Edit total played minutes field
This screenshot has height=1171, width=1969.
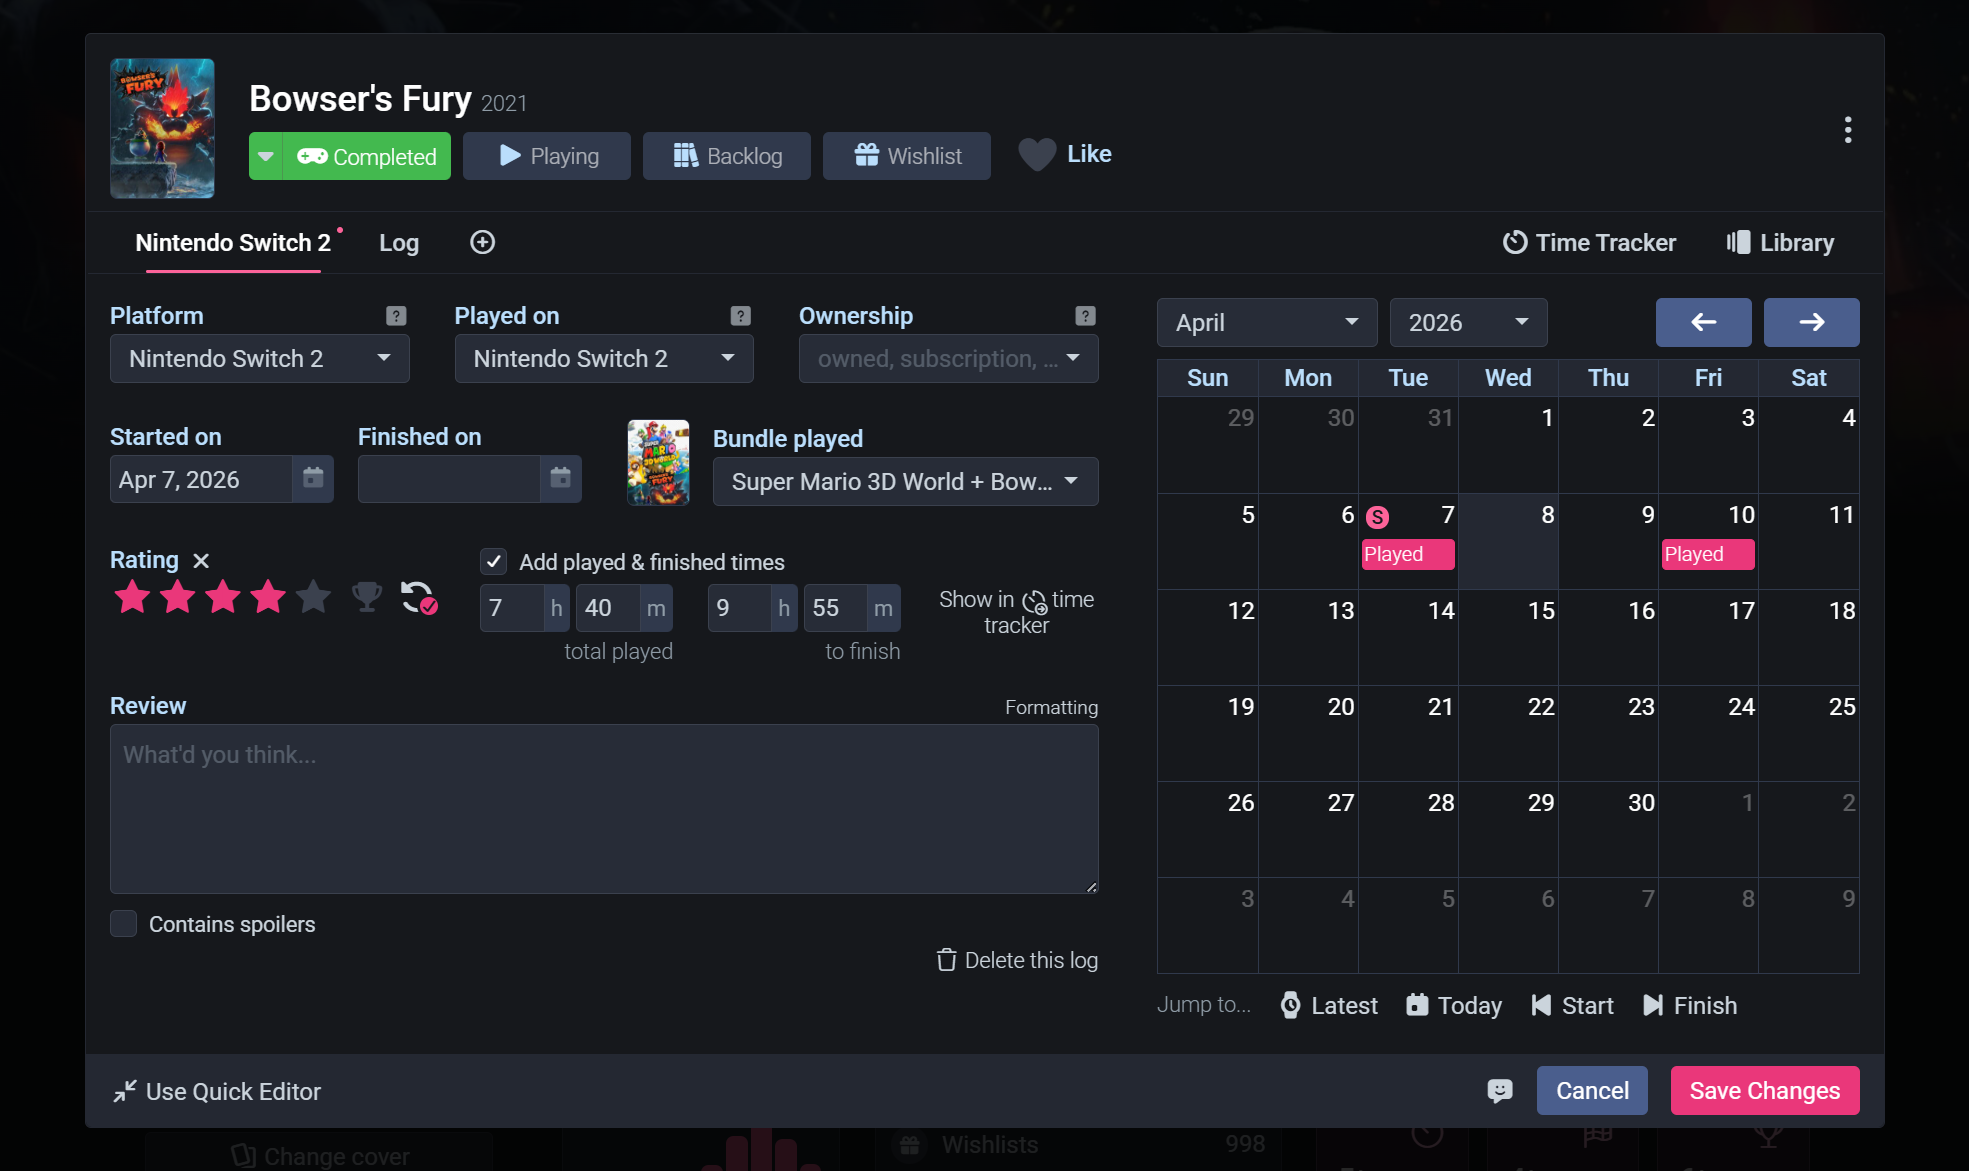click(x=609, y=608)
